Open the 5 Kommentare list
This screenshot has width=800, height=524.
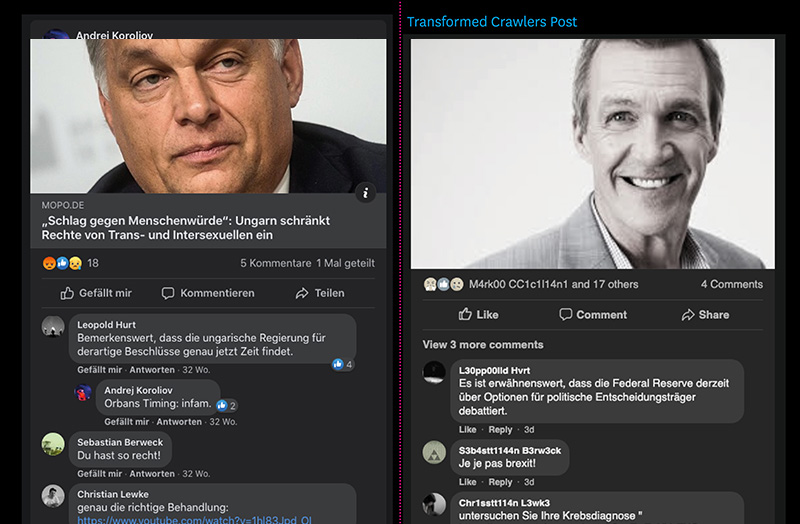pos(276,263)
